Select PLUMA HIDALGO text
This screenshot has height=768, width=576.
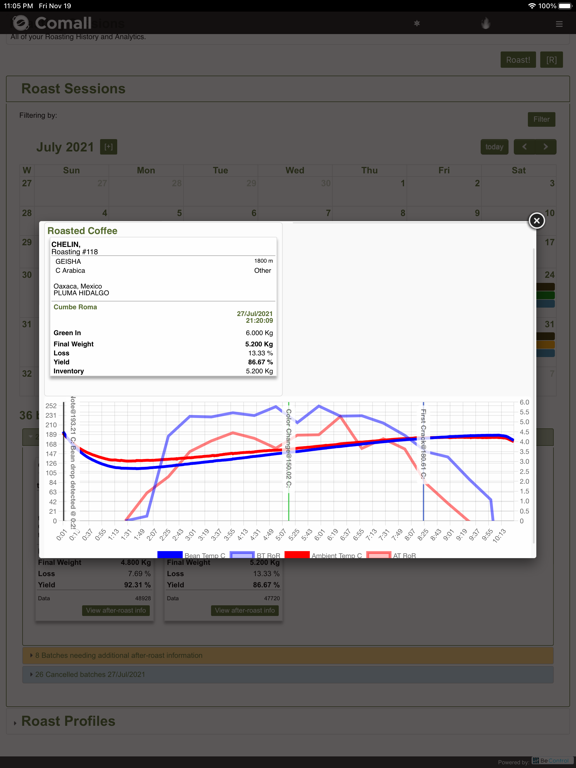(x=81, y=293)
